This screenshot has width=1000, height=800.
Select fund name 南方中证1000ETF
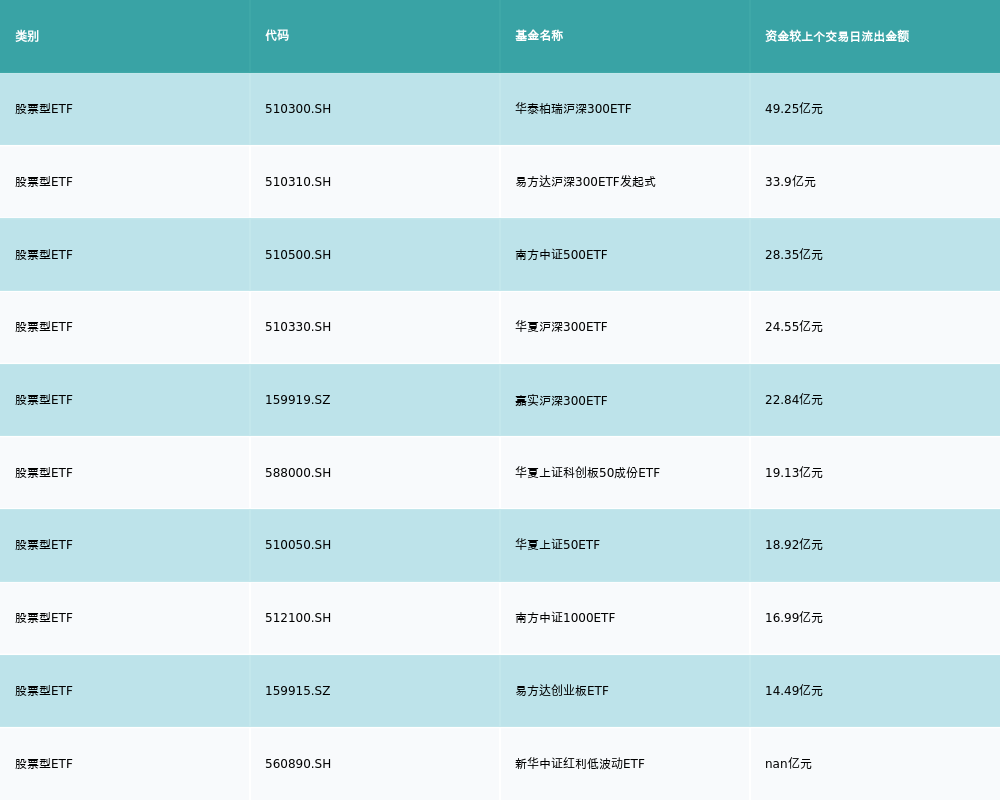point(565,618)
